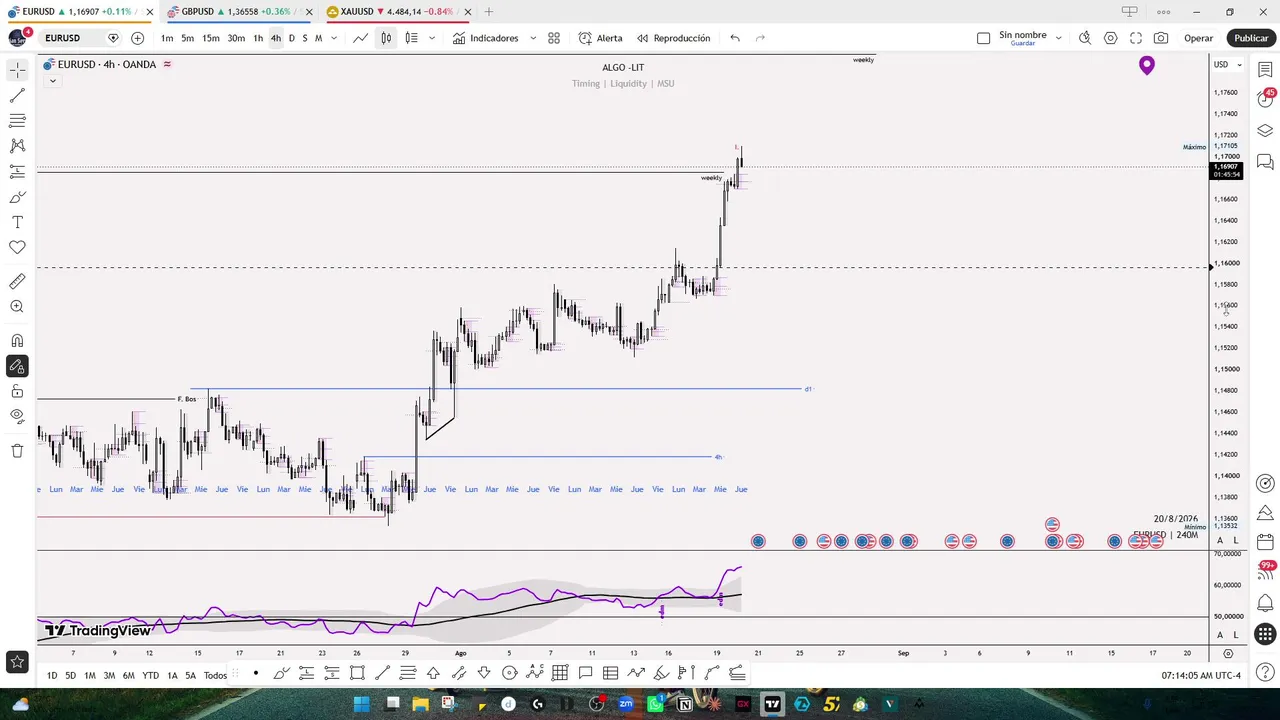Take a chart snapshot with camera icon
The image size is (1280, 720).
point(1161,38)
